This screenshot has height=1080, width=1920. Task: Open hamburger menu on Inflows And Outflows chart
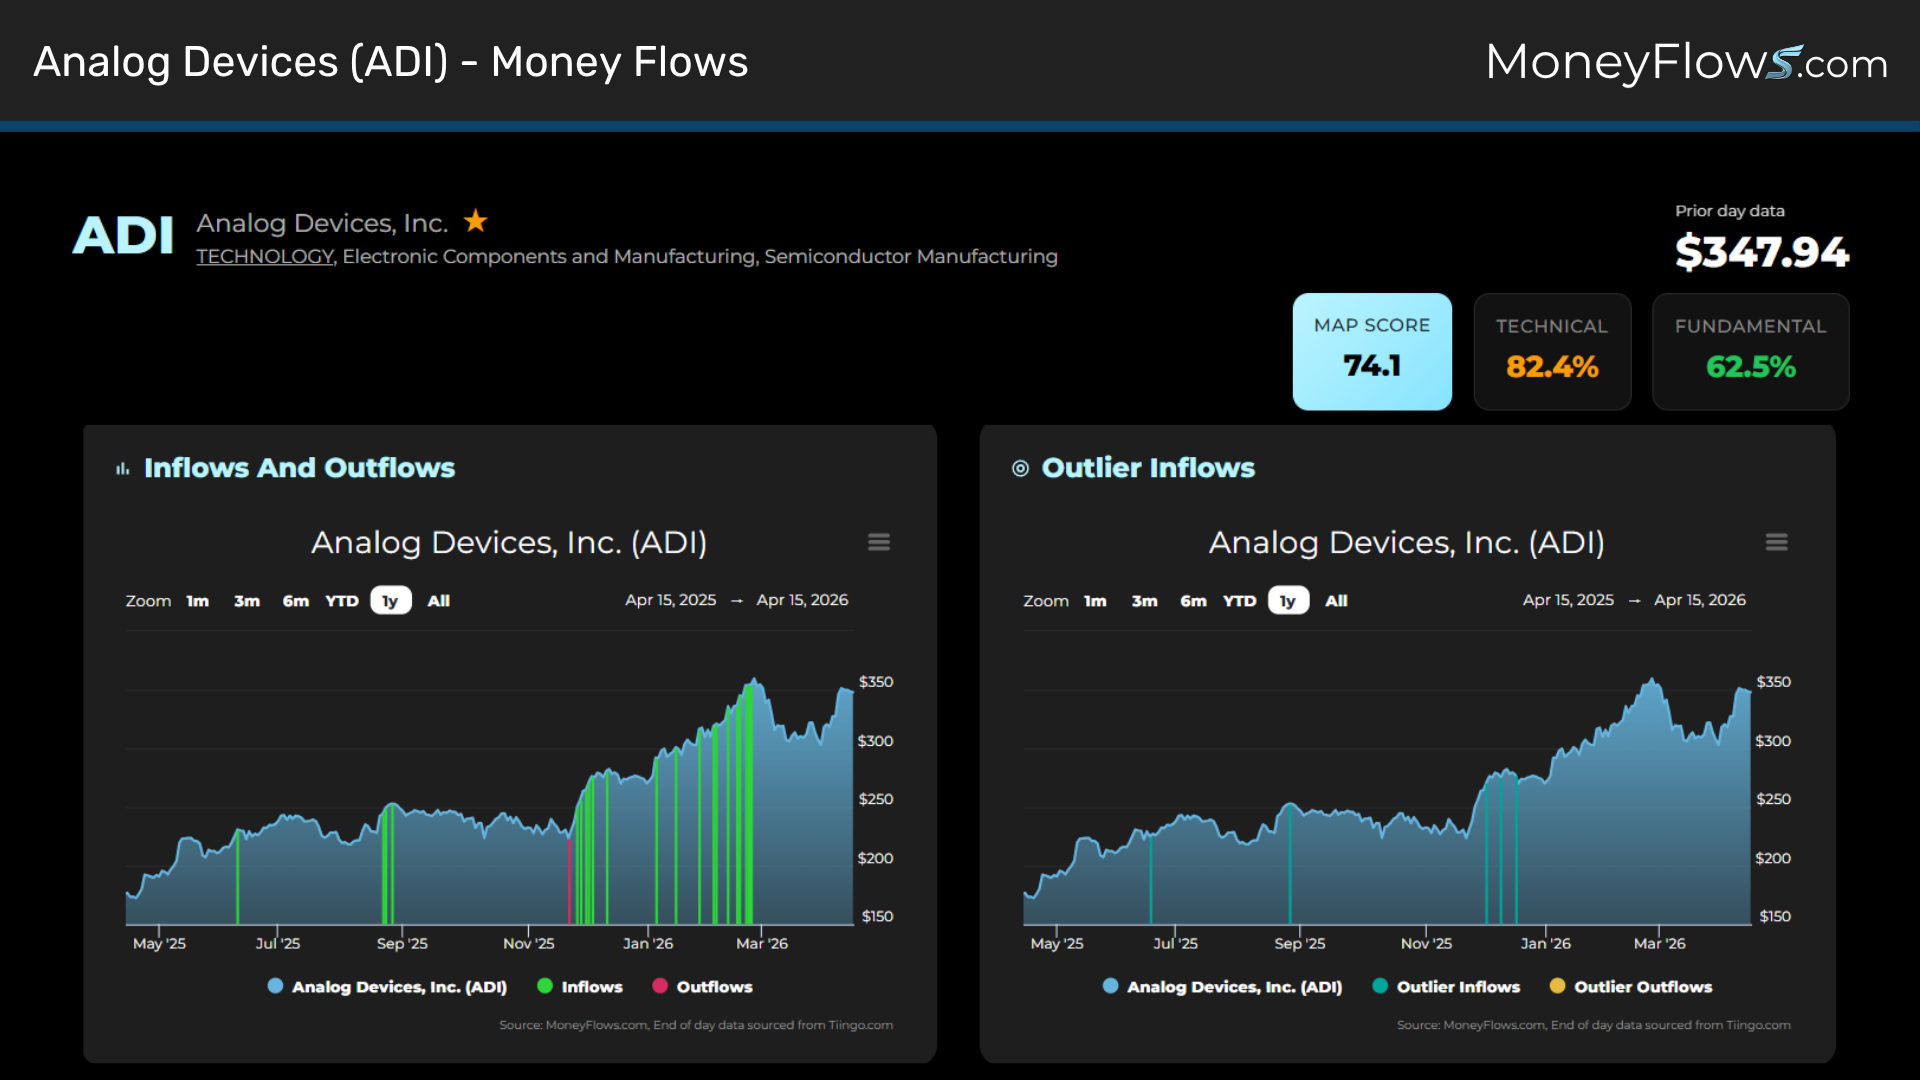(878, 542)
